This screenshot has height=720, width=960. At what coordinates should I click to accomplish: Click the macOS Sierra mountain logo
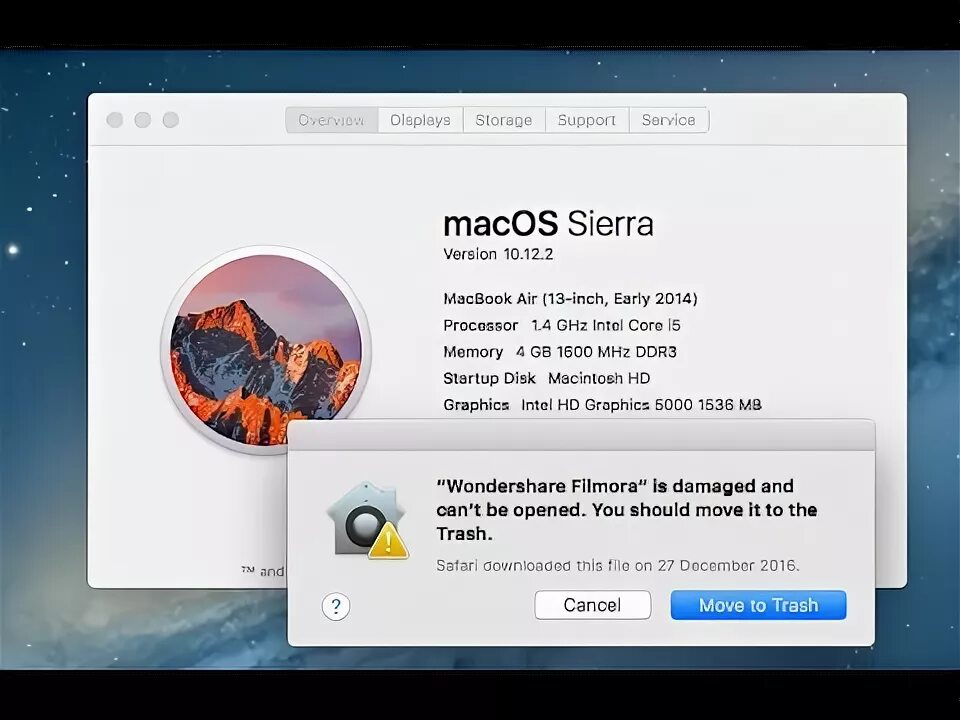(x=266, y=350)
